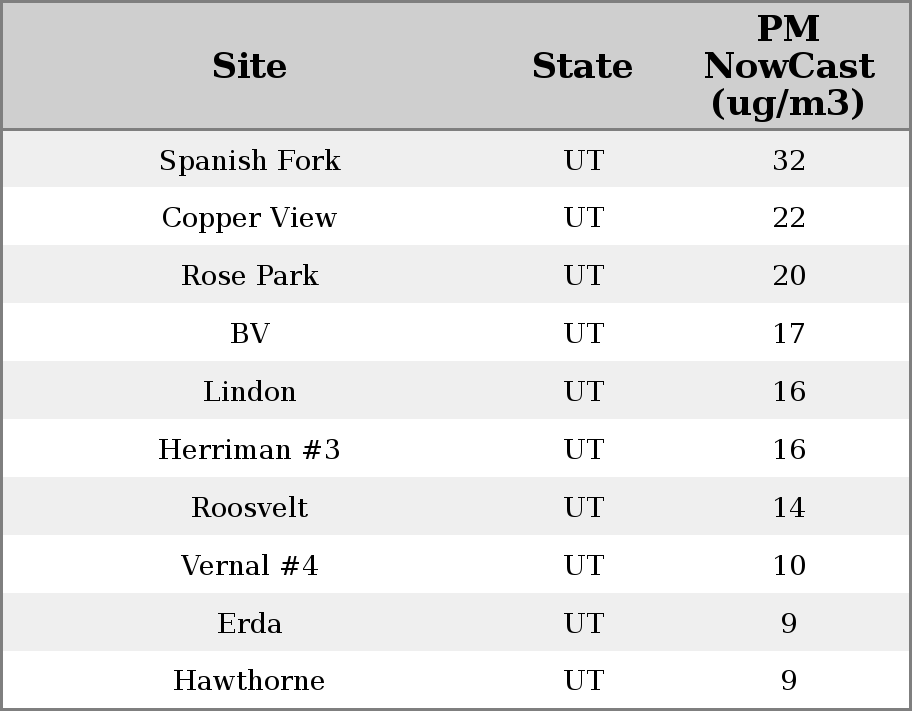Sort by PM NowCast column header
The height and width of the screenshot is (711, 912).
(788, 67)
